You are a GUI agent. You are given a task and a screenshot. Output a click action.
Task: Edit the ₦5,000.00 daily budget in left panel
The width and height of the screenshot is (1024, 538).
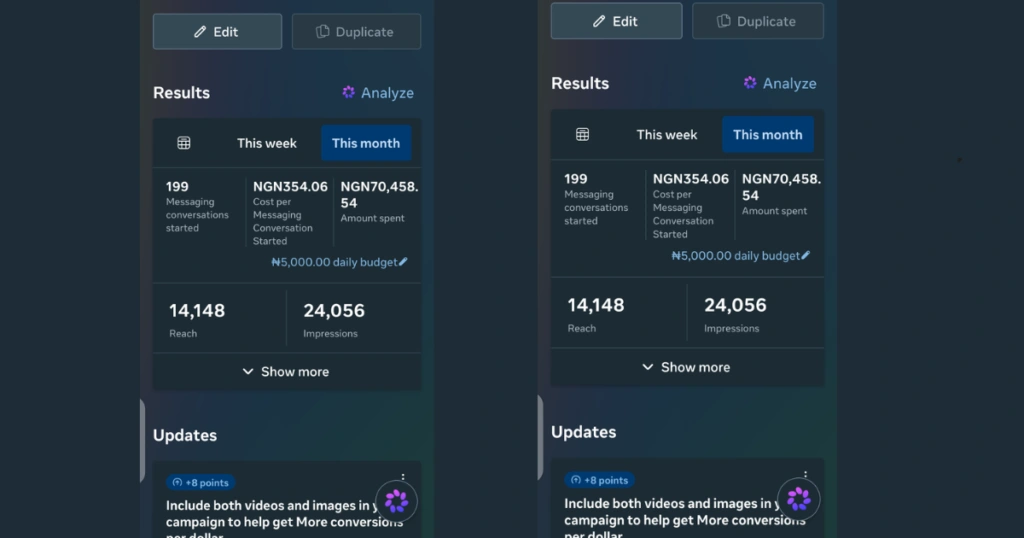tap(340, 262)
